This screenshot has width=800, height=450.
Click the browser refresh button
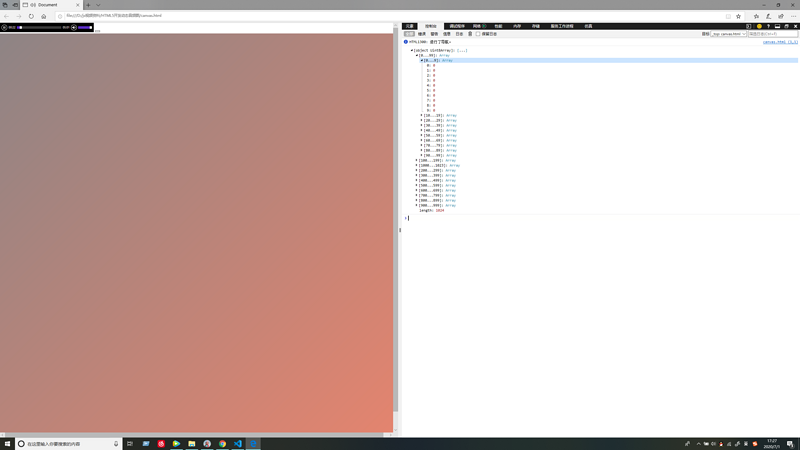pyautogui.click(x=31, y=16)
